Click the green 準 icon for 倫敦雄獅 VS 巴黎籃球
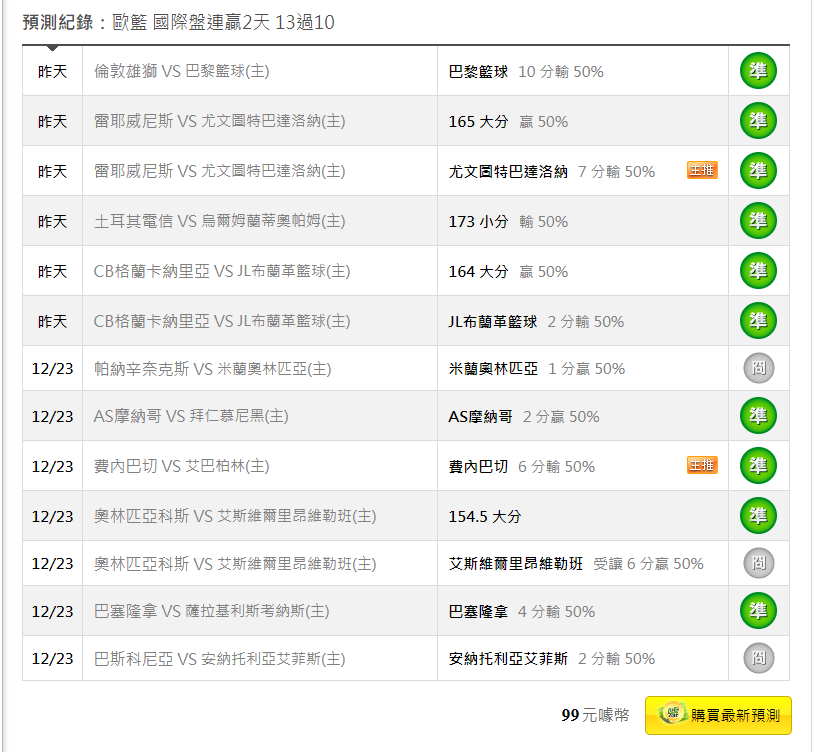The image size is (814, 752). pos(758,71)
